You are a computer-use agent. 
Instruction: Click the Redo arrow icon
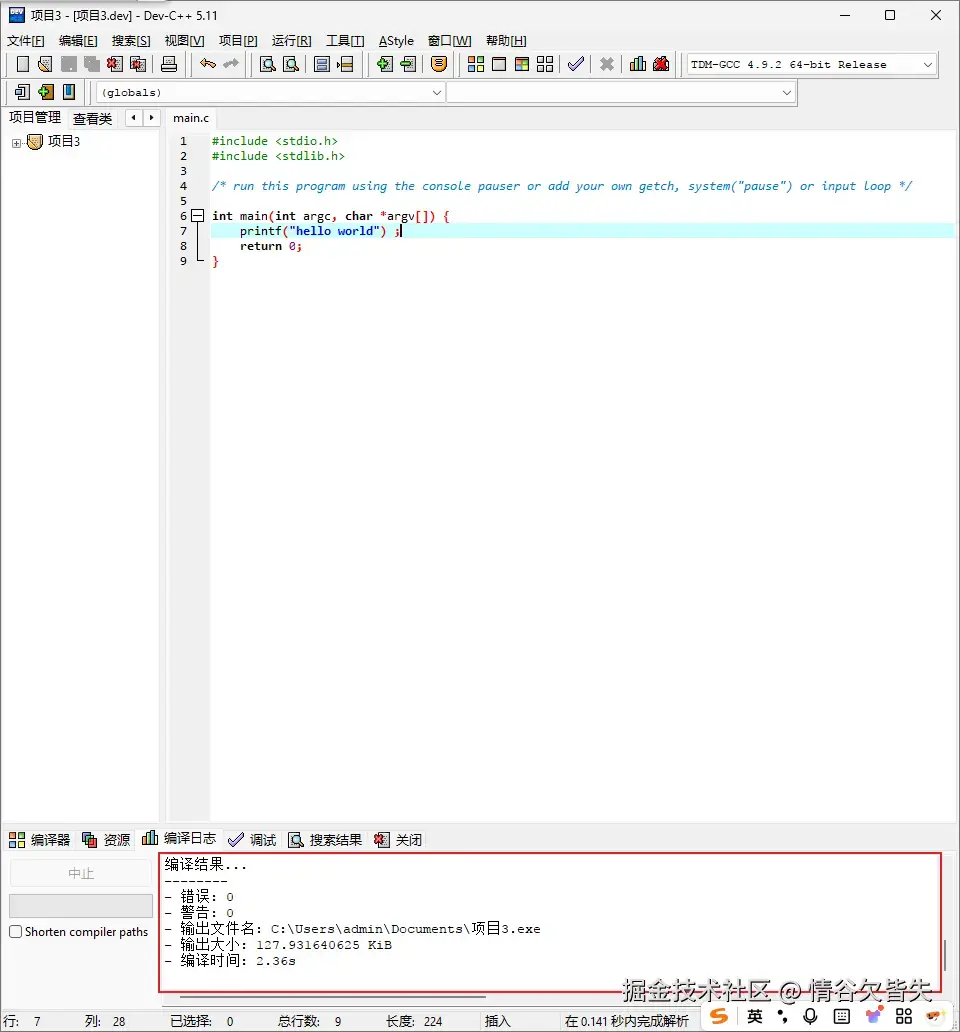(231, 64)
